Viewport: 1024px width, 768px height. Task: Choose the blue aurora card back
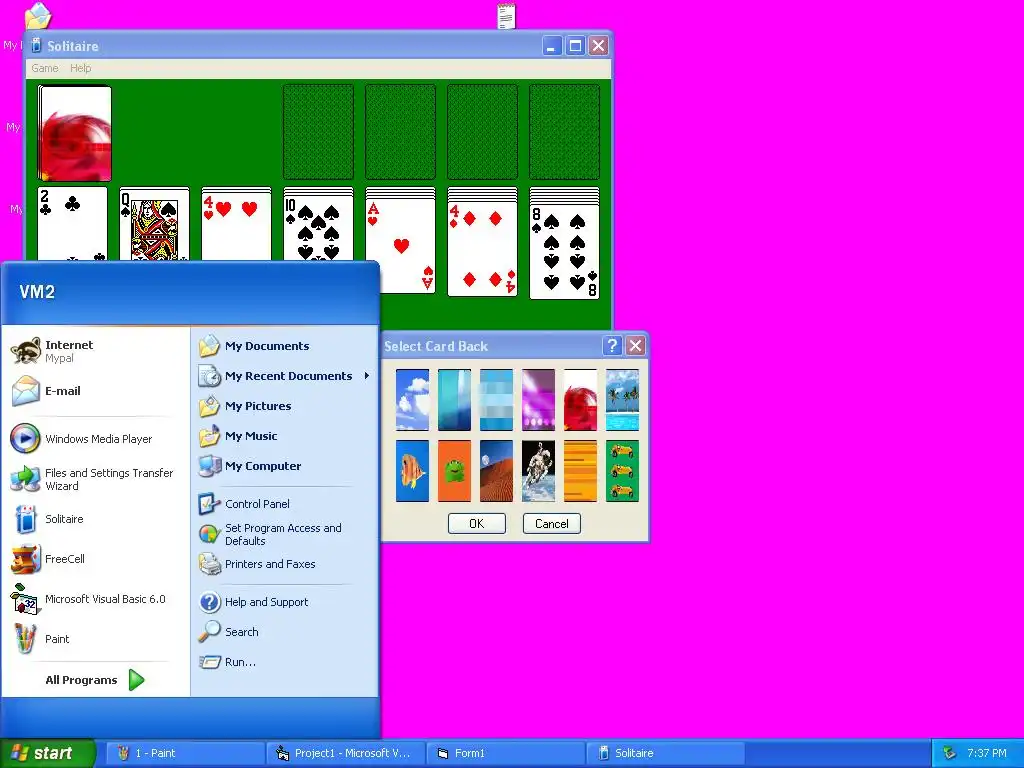tap(454, 400)
